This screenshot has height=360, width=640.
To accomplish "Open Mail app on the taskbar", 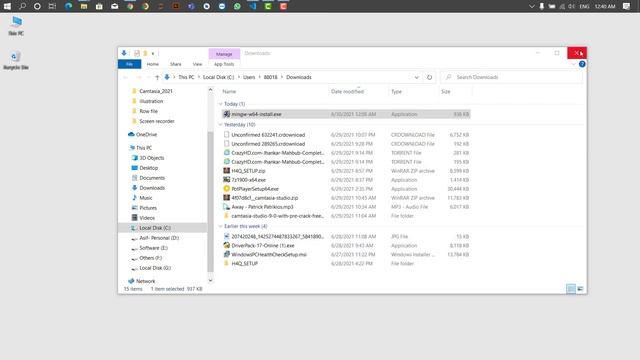I will point(114,6).
